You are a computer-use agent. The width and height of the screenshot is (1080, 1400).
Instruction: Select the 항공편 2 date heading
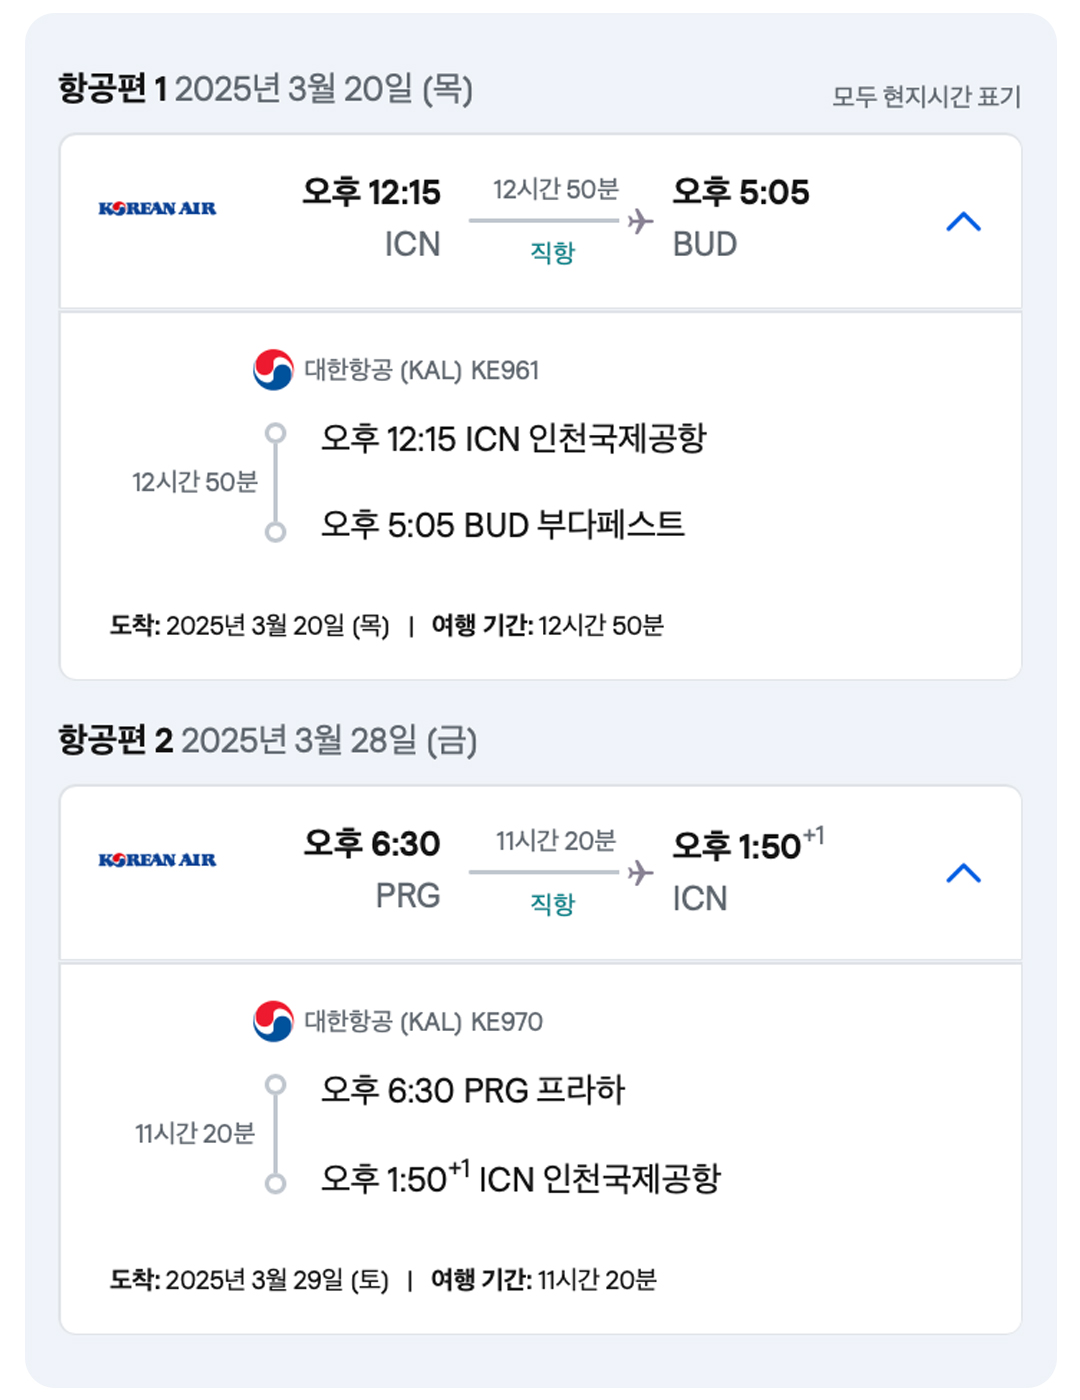tap(267, 740)
